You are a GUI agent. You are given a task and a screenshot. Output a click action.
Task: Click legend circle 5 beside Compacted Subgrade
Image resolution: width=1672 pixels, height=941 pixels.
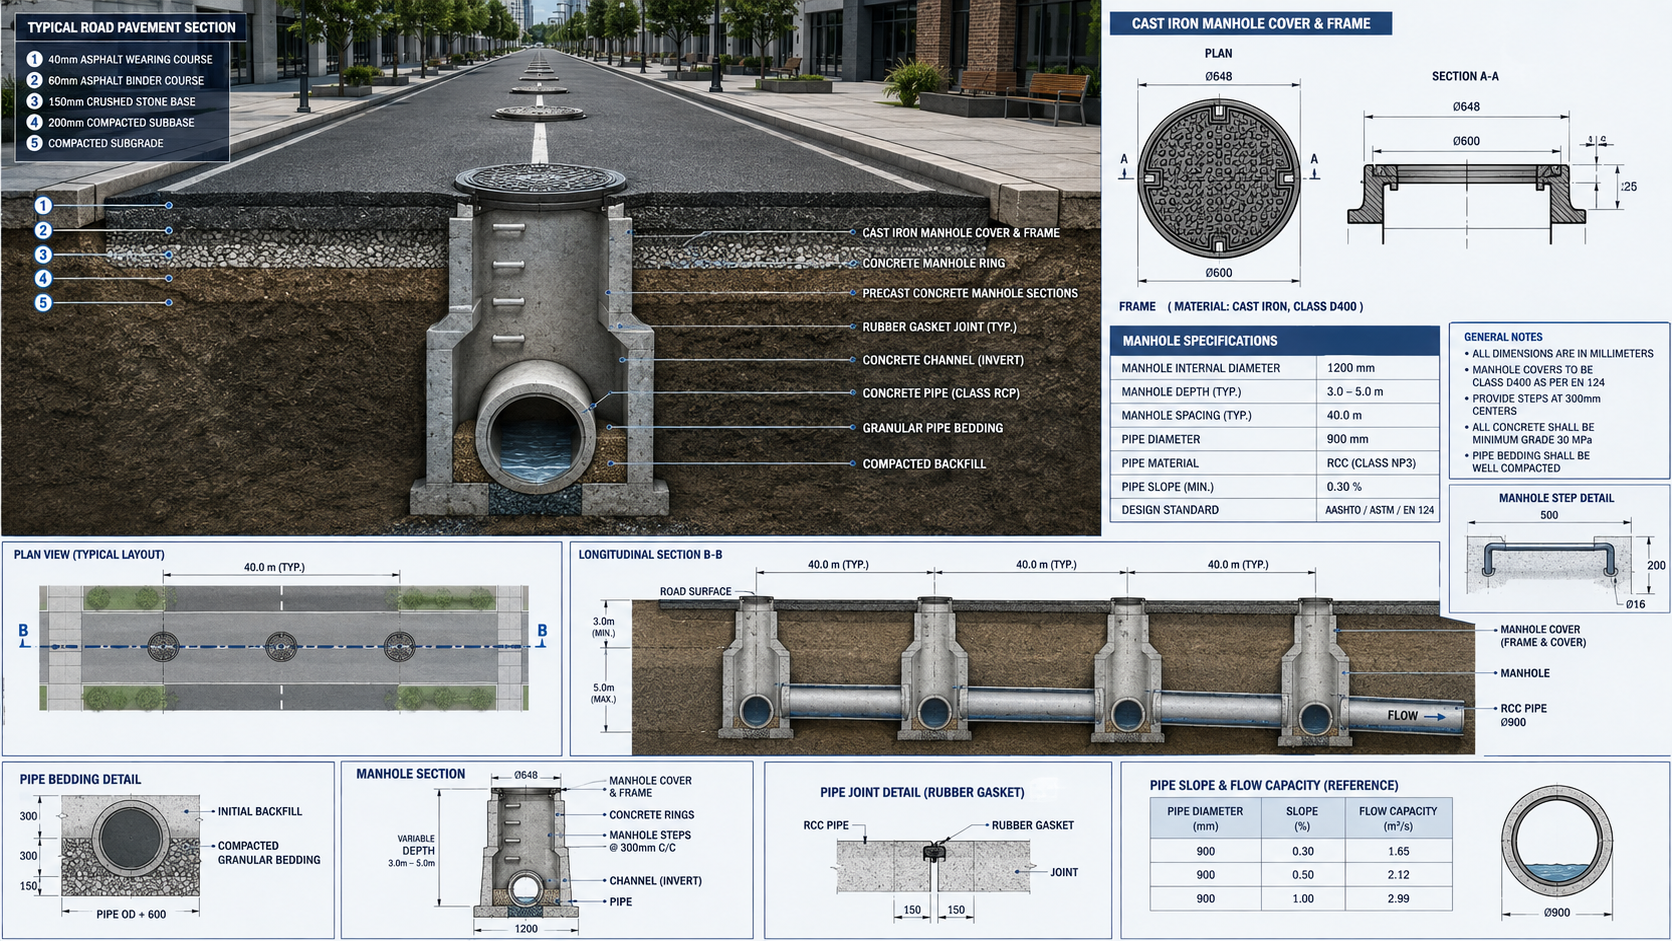tap(35, 143)
